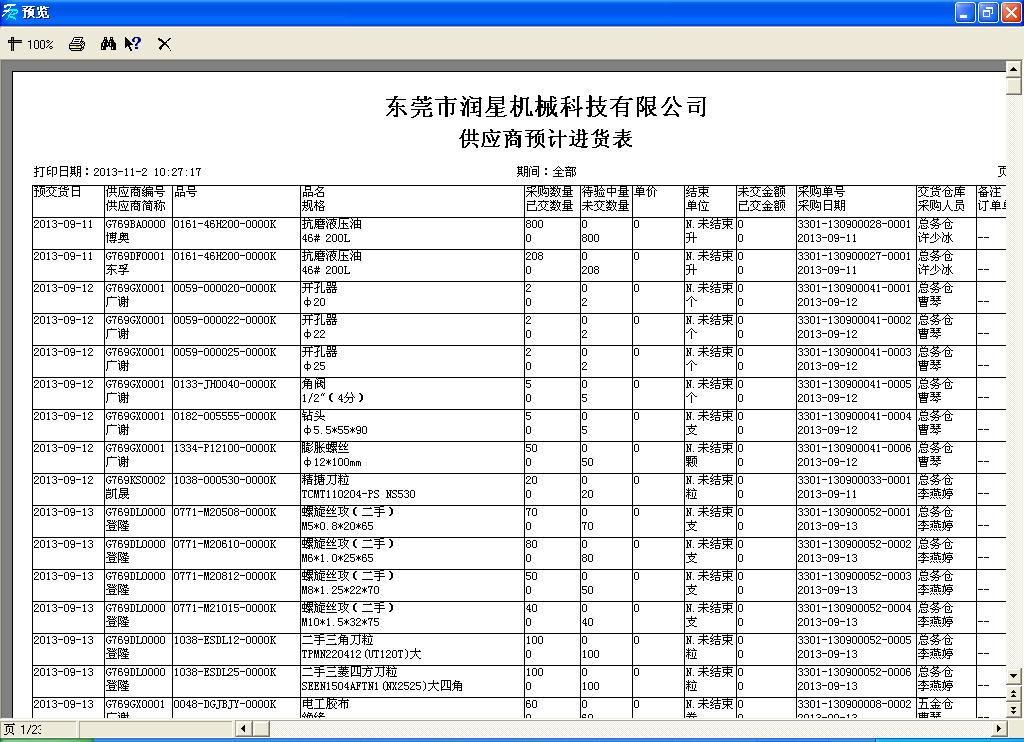Click supplier code G769KS0002
Screen dimensions: 1024x742
pyautogui.click(x=135, y=480)
